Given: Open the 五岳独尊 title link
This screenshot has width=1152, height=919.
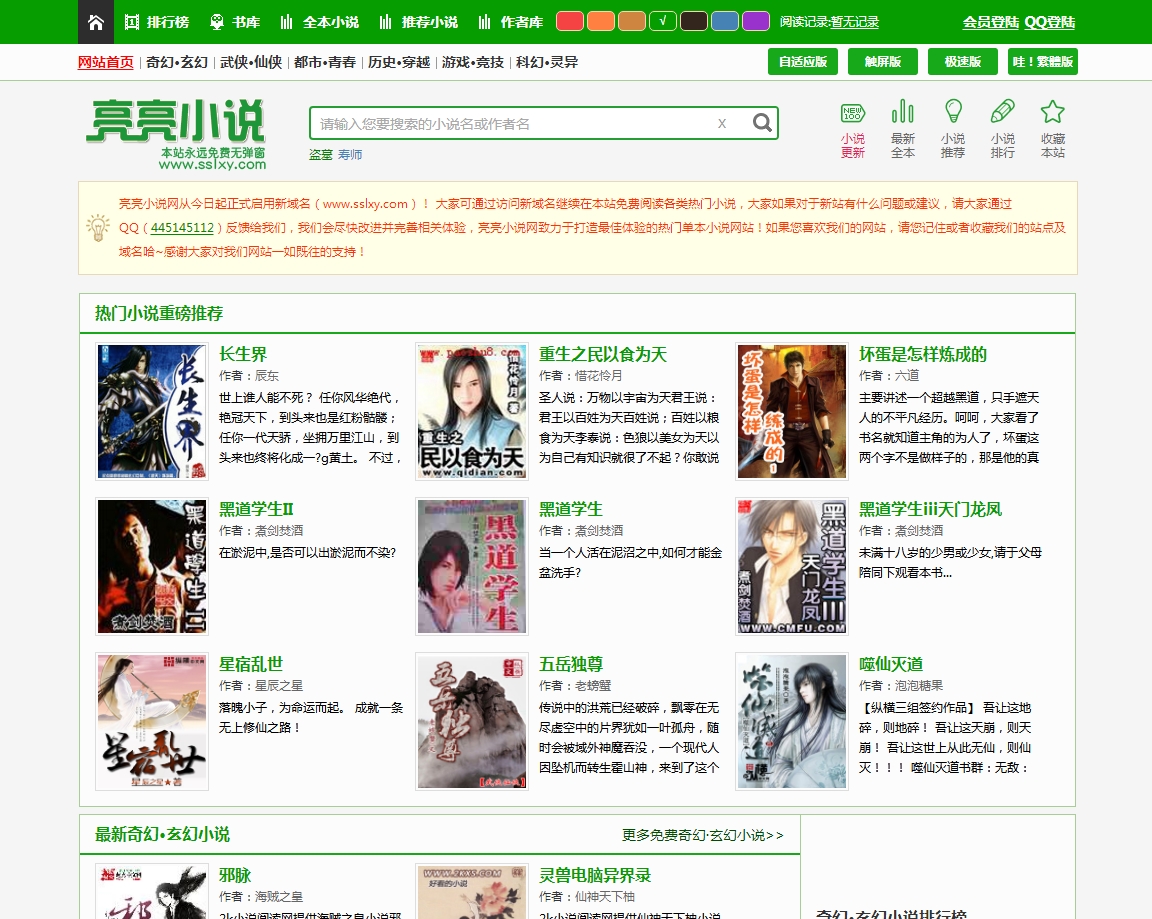Looking at the screenshot, I should click(571, 664).
